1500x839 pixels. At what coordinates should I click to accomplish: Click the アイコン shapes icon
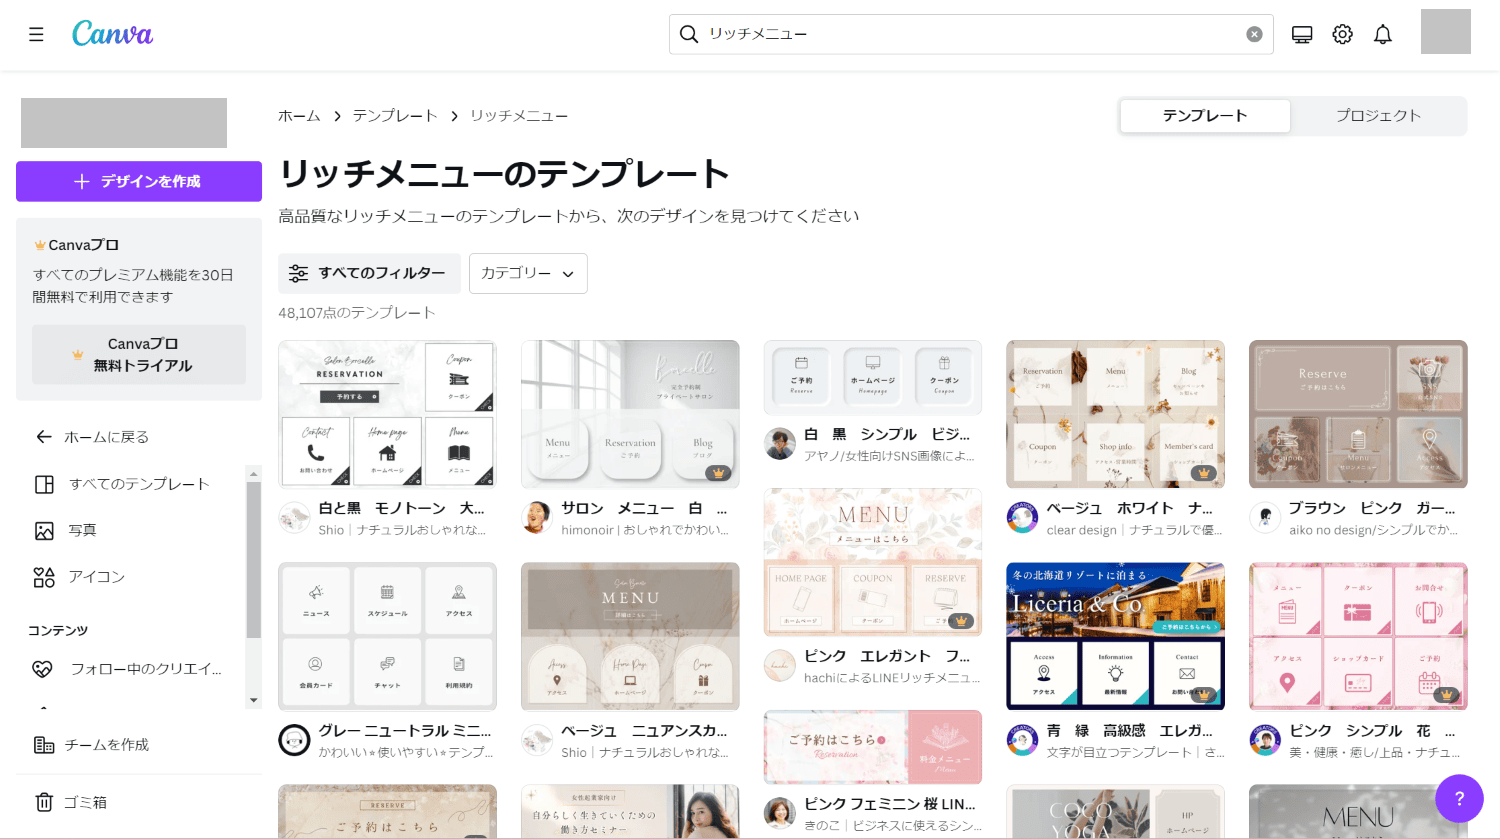pos(44,577)
